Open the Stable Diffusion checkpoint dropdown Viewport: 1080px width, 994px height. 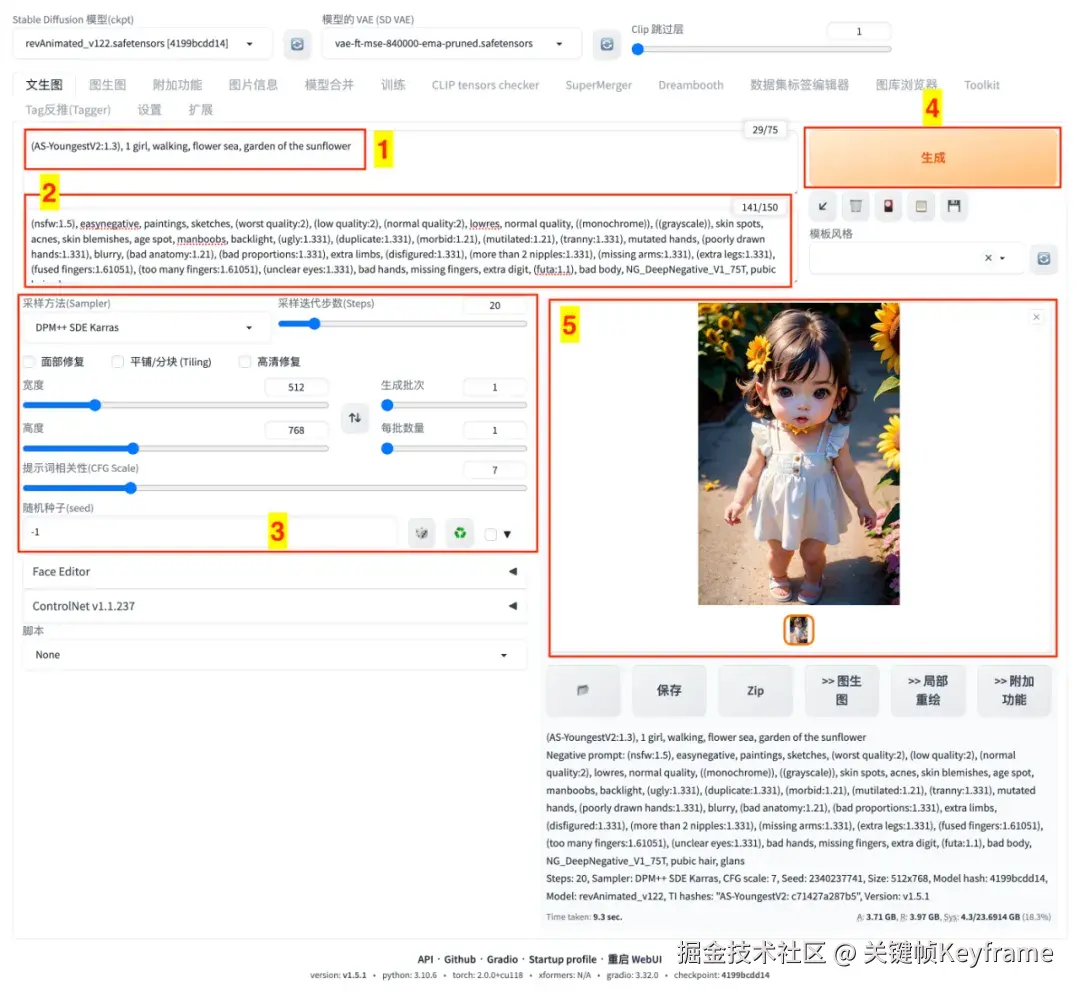(x=142, y=43)
